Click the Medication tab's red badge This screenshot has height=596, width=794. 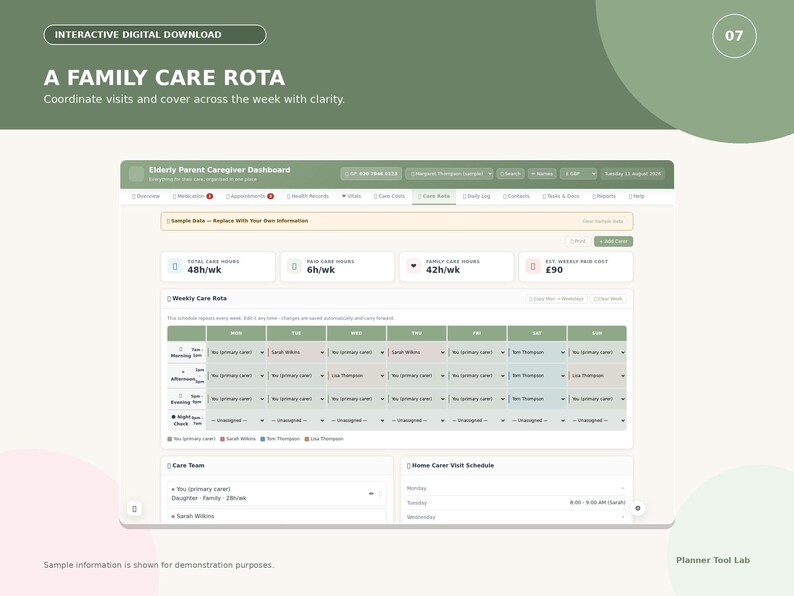(x=210, y=196)
